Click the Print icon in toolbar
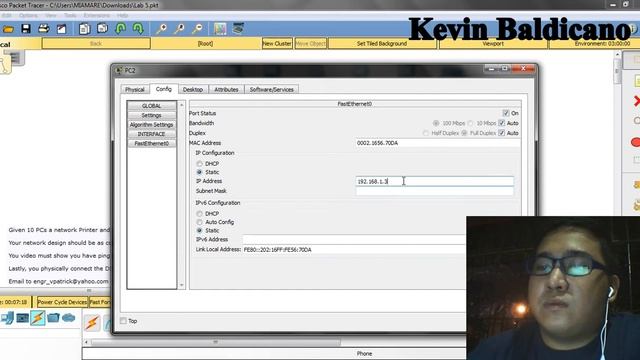The height and width of the screenshot is (360, 640). coord(44,29)
